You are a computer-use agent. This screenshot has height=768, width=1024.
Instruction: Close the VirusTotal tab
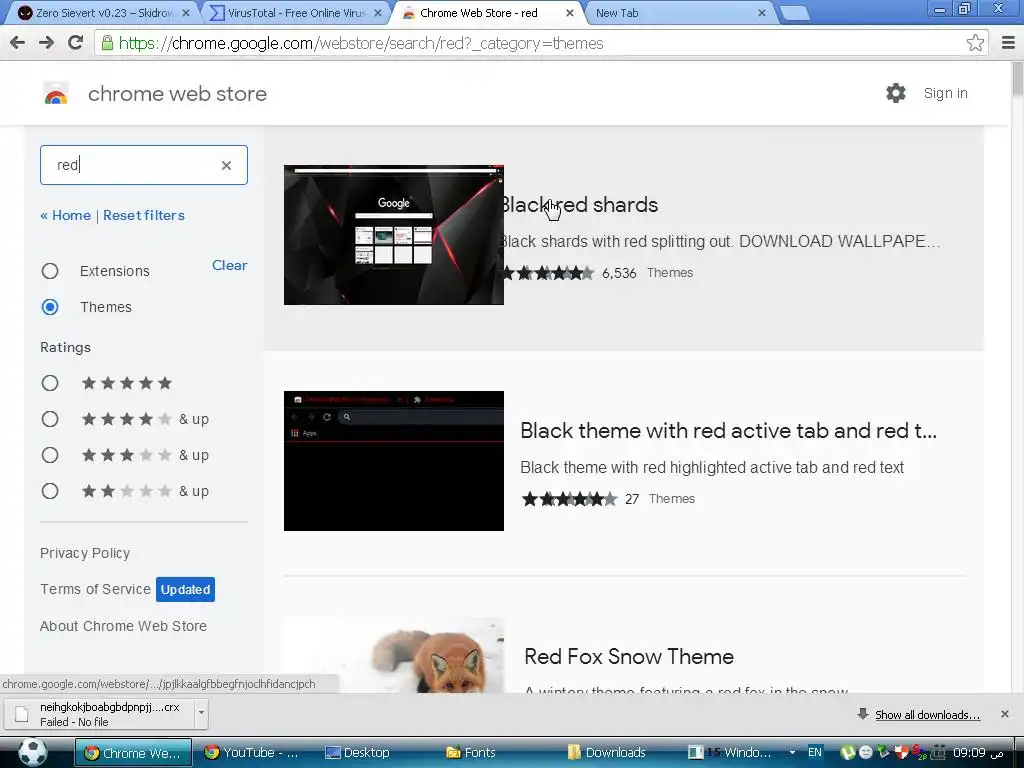377,13
